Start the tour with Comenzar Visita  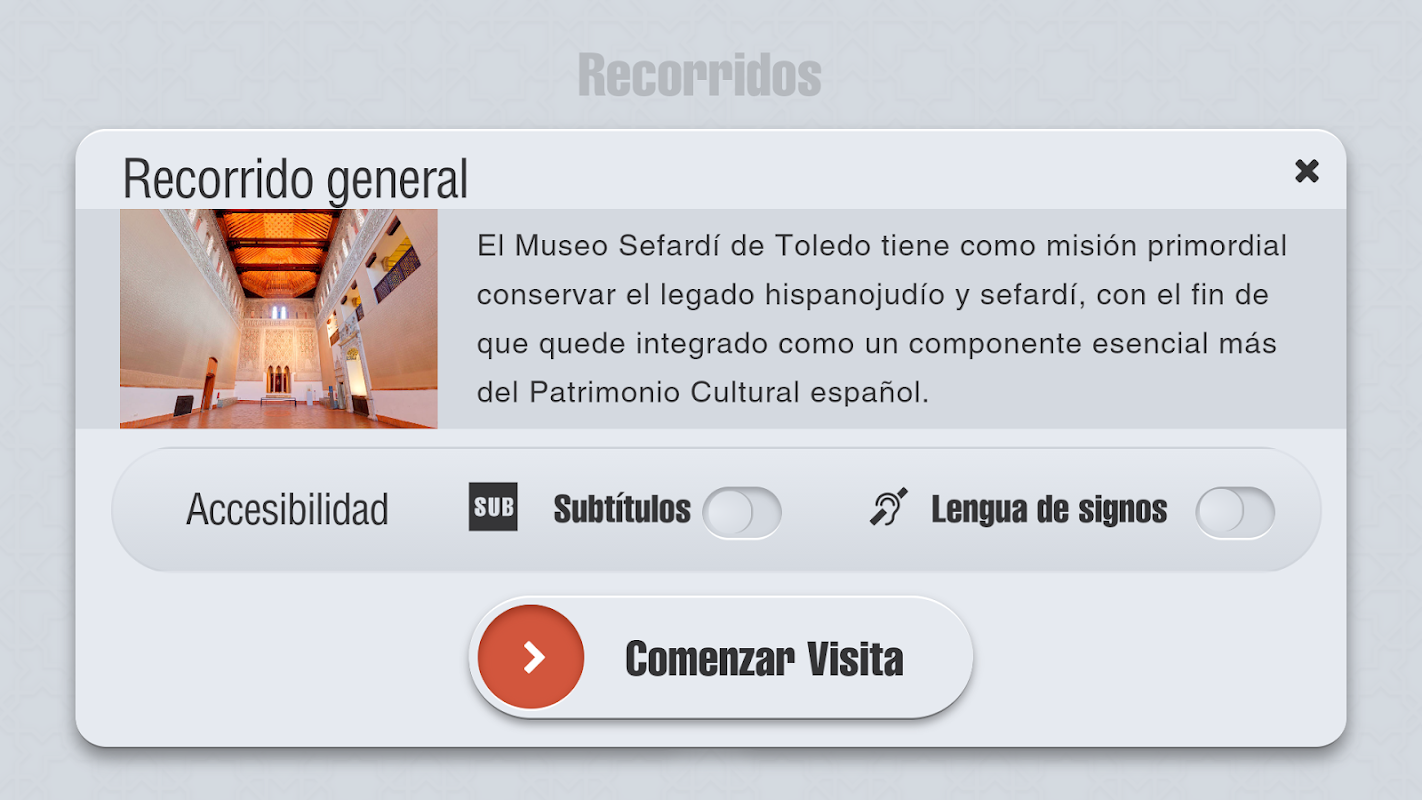(x=721, y=657)
